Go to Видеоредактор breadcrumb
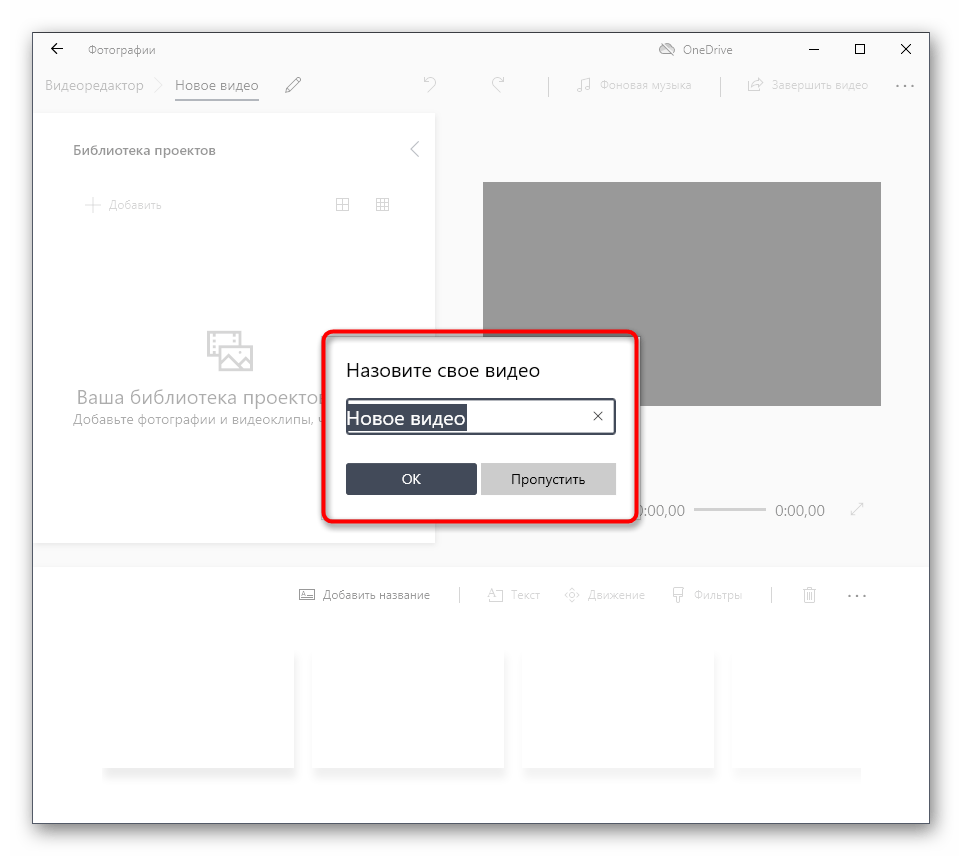962x856 pixels. click(x=94, y=86)
